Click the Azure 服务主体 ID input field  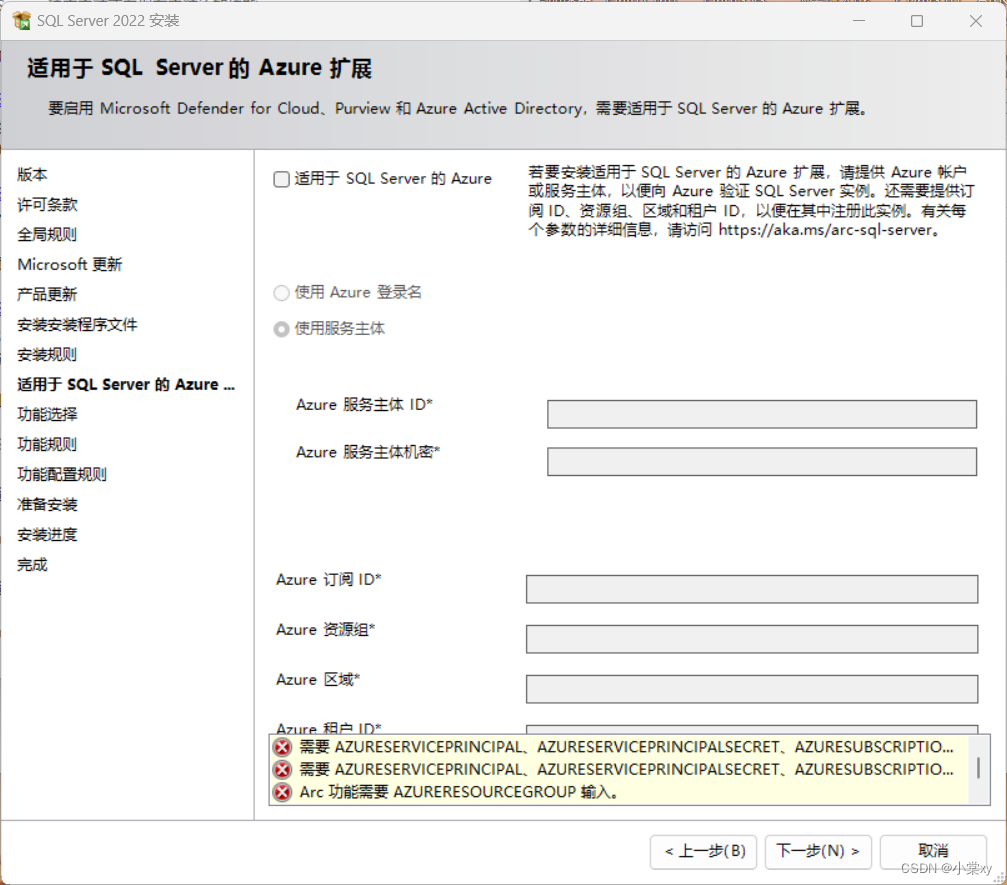(x=762, y=414)
